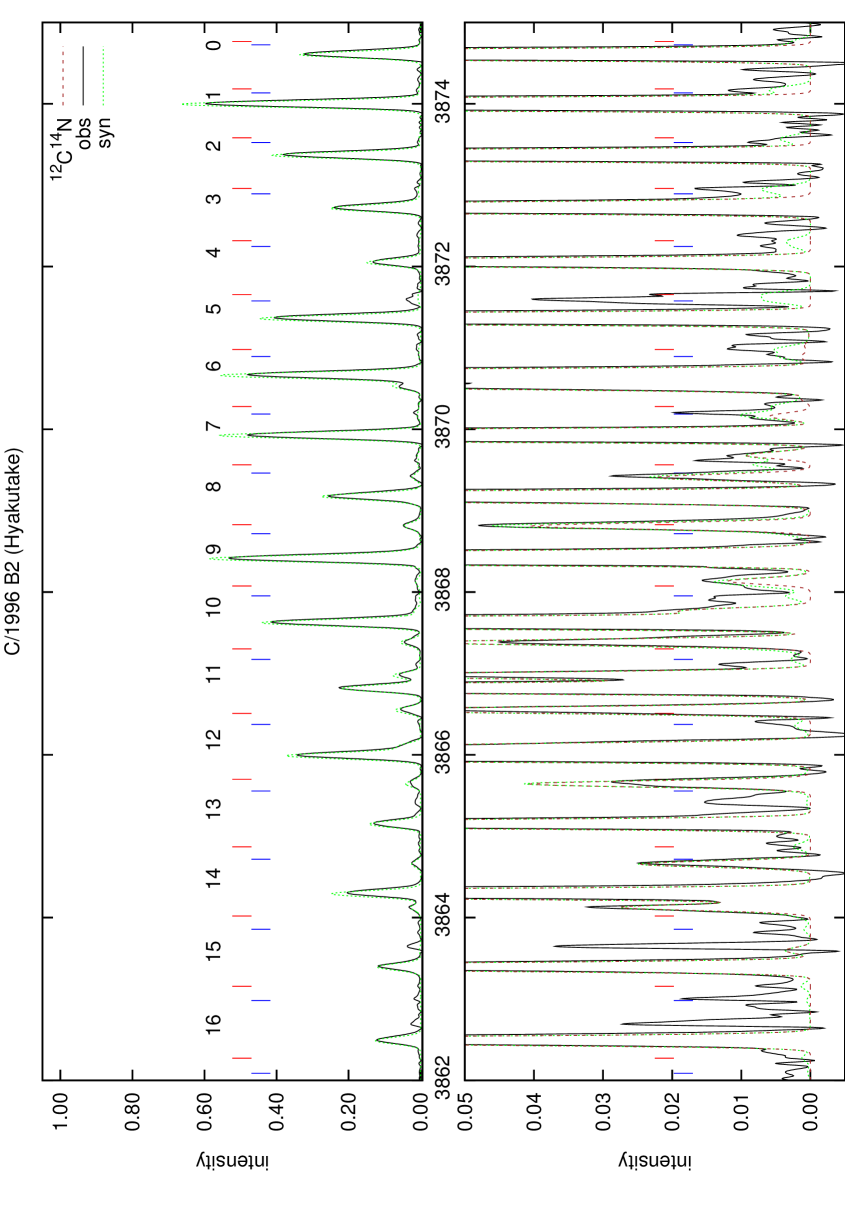The width and height of the screenshot is (845, 1207).
Task: Click rotational line label 6
Action: click(212, 365)
